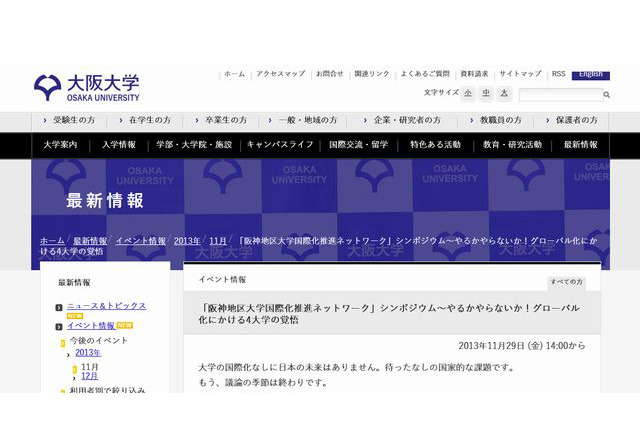The height and width of the screenshot is (426, 640).
Task: Open ニュース&トピックス sidebar link
Action: [x=106, y=306]
